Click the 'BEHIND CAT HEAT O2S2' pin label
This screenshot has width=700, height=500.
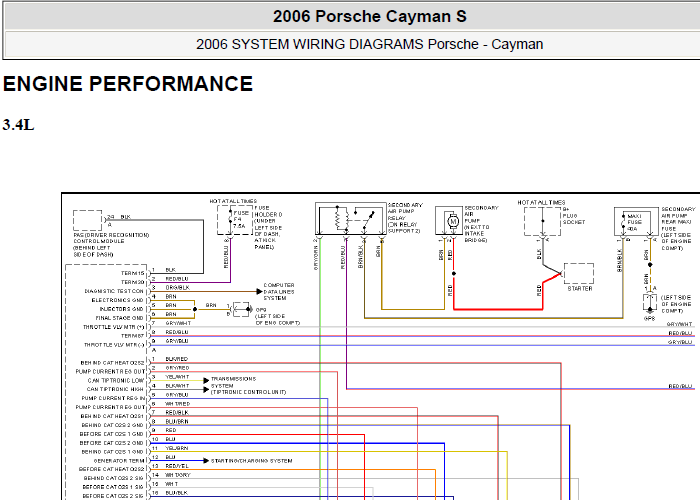pos(112,362)
